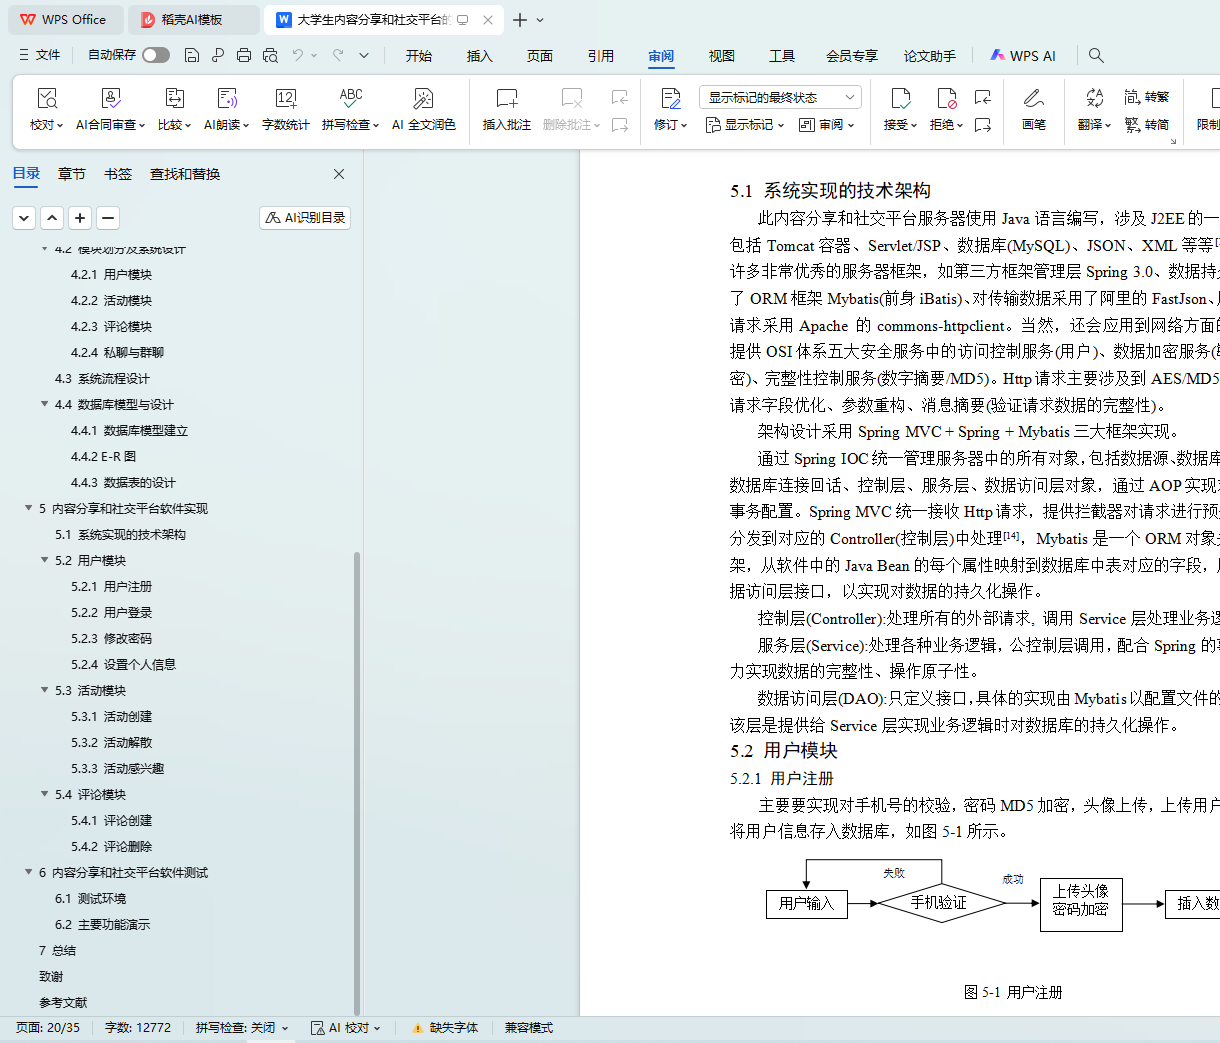Viewport: 1220px width, 1043px height.
Task: Open the 书签 tab in navigation pane
Action: [118, 174]
